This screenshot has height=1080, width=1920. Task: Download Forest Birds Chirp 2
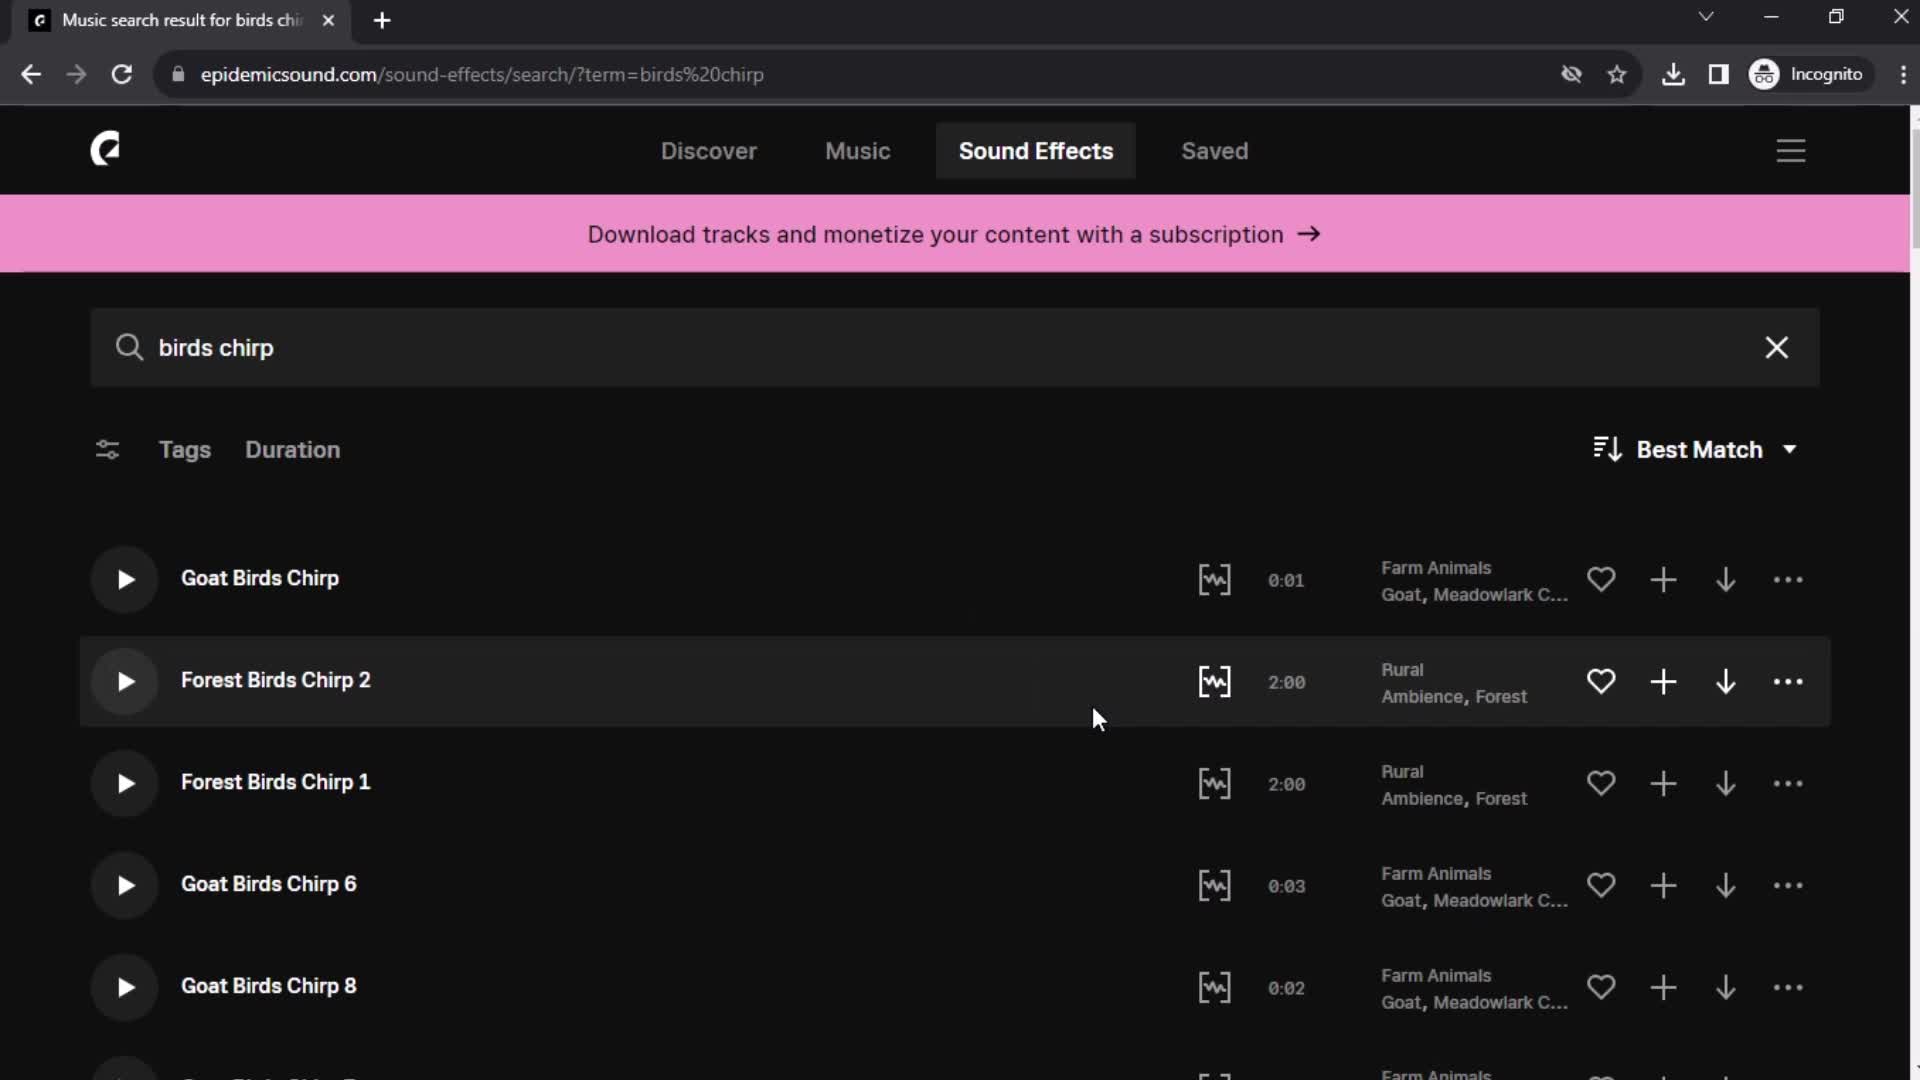1725,682
